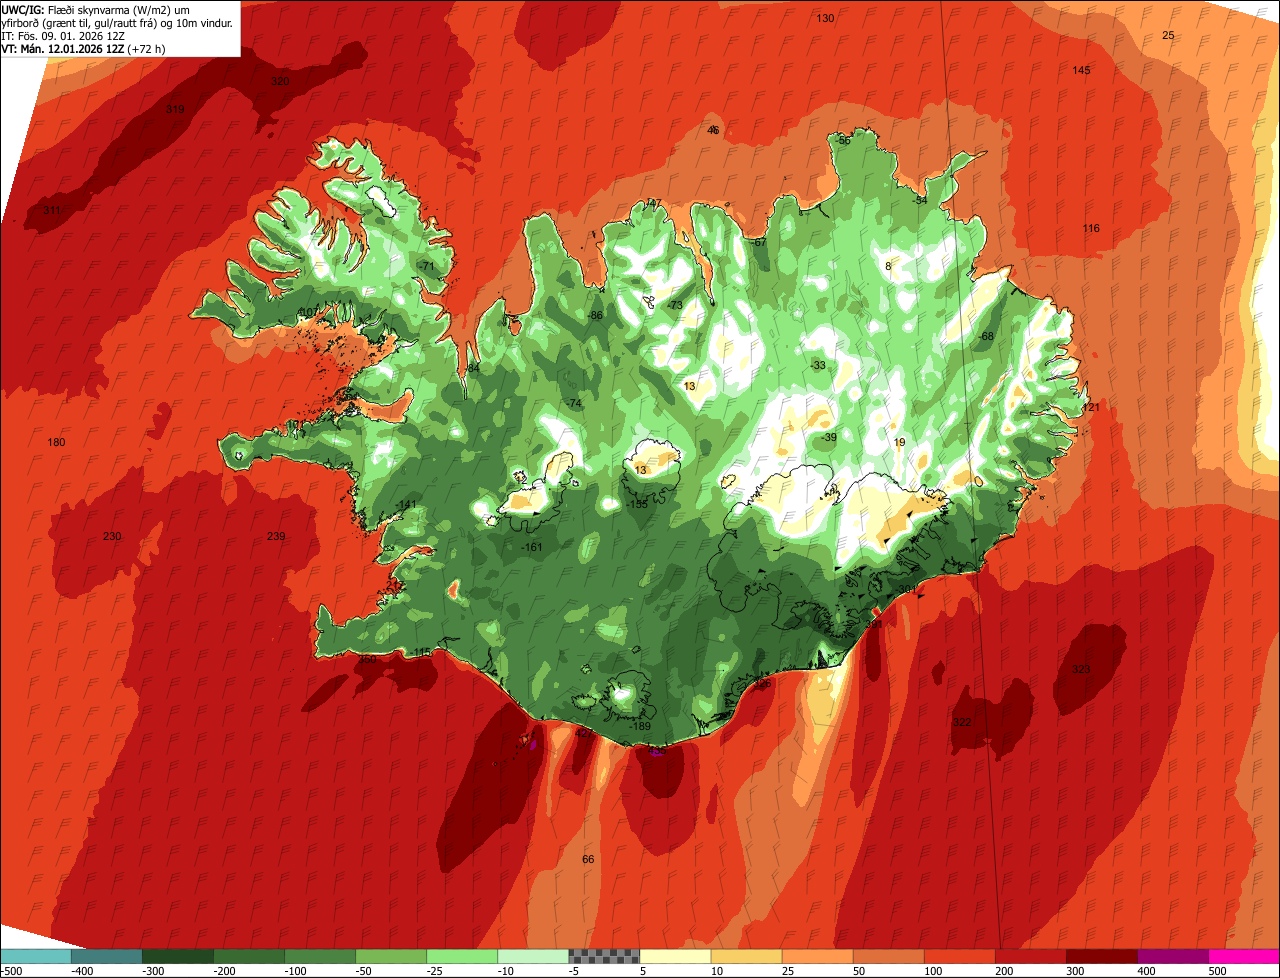Click the magenta above-500 legend swatch
Screen dimensions: 1280x978
tap(1244, 956)
